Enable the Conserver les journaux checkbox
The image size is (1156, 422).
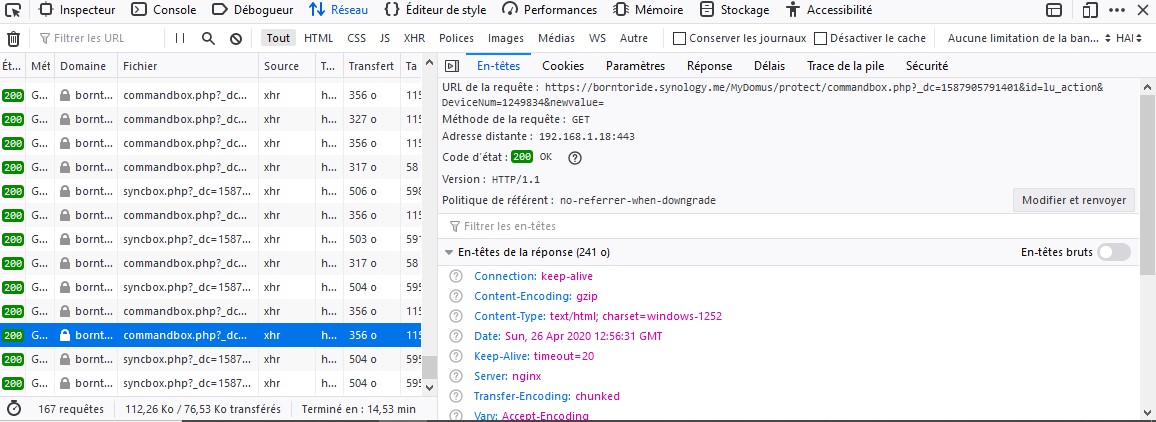(680, 39)
